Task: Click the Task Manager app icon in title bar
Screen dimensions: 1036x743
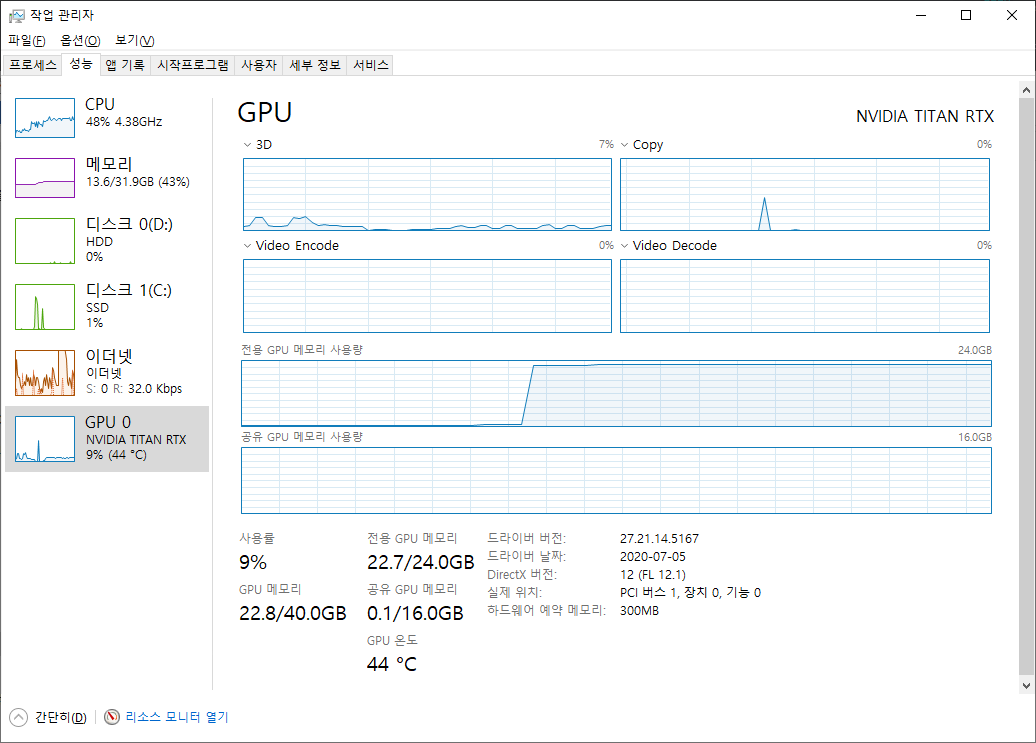Action: pyautogui.click(x=17, y=15)
